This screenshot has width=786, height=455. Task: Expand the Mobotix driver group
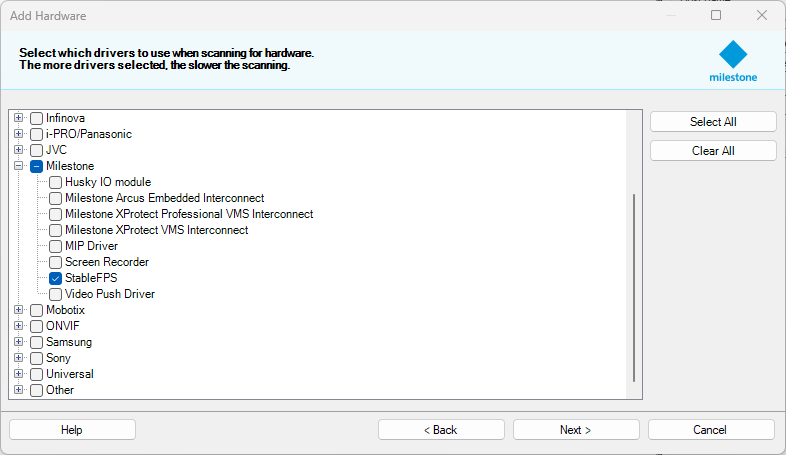(18, 310)
